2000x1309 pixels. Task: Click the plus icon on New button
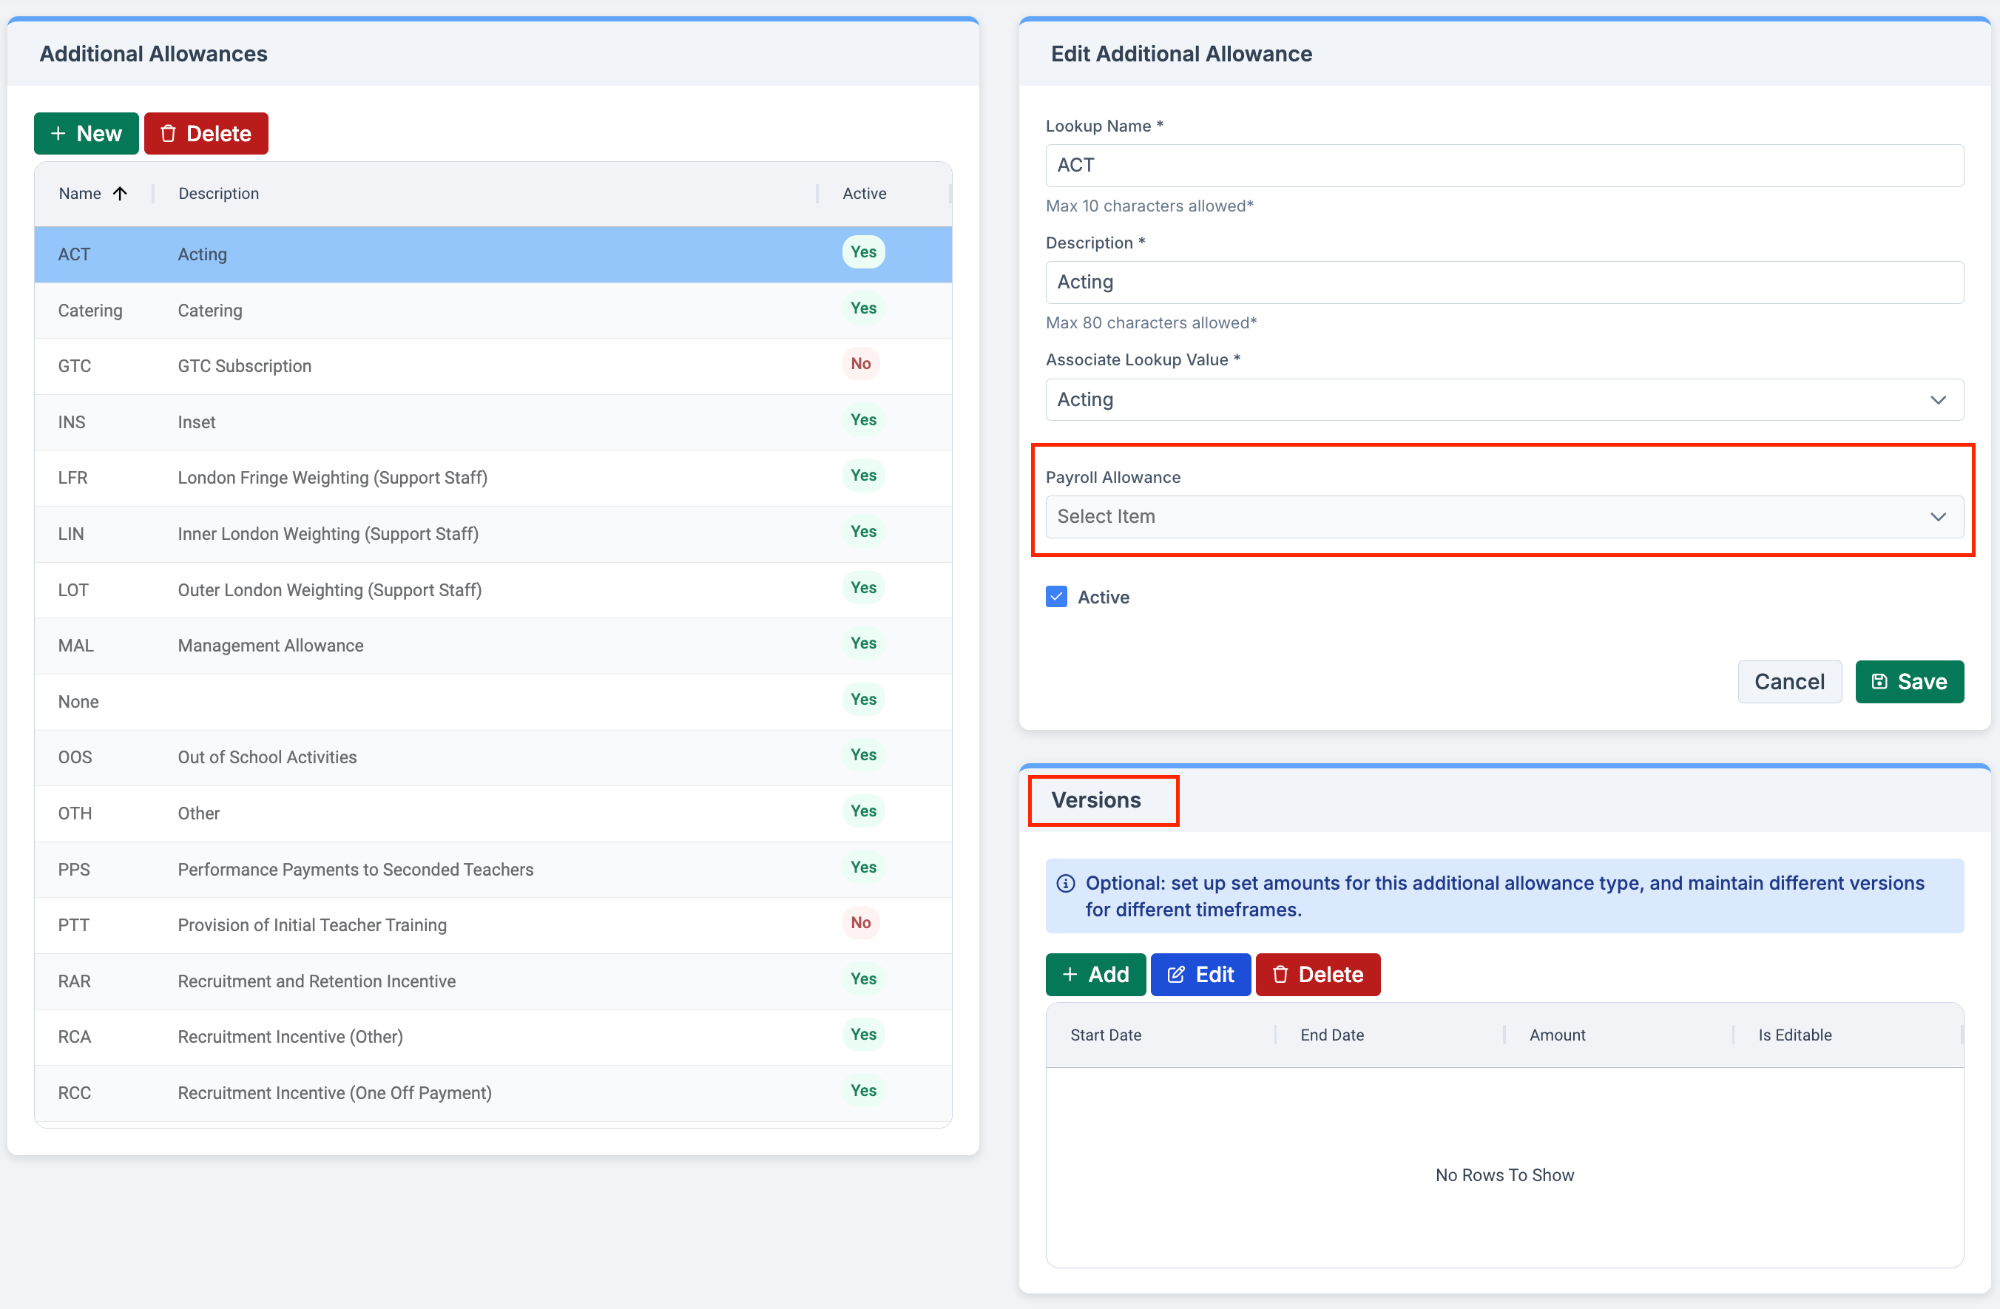58,134
